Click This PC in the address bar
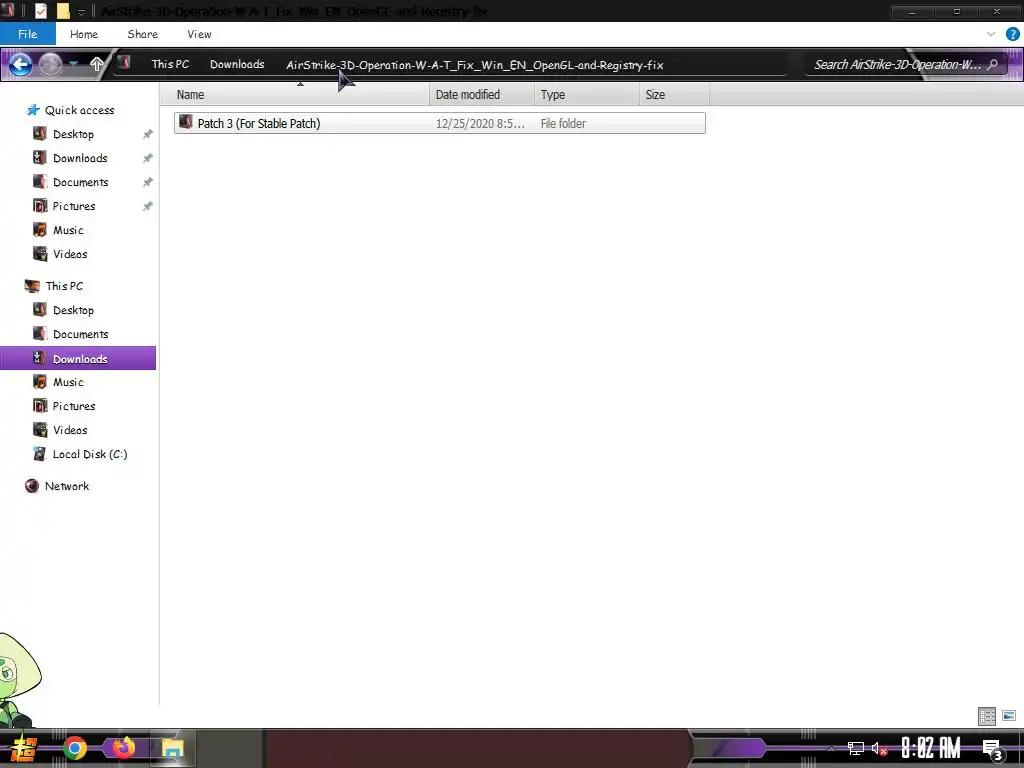This screenshot has height=768, width=1024. pyautogui.click(x=170, y=64)
